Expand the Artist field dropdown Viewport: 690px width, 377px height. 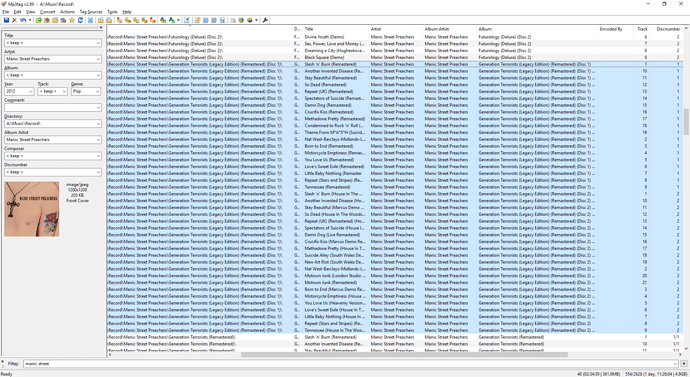98,59
